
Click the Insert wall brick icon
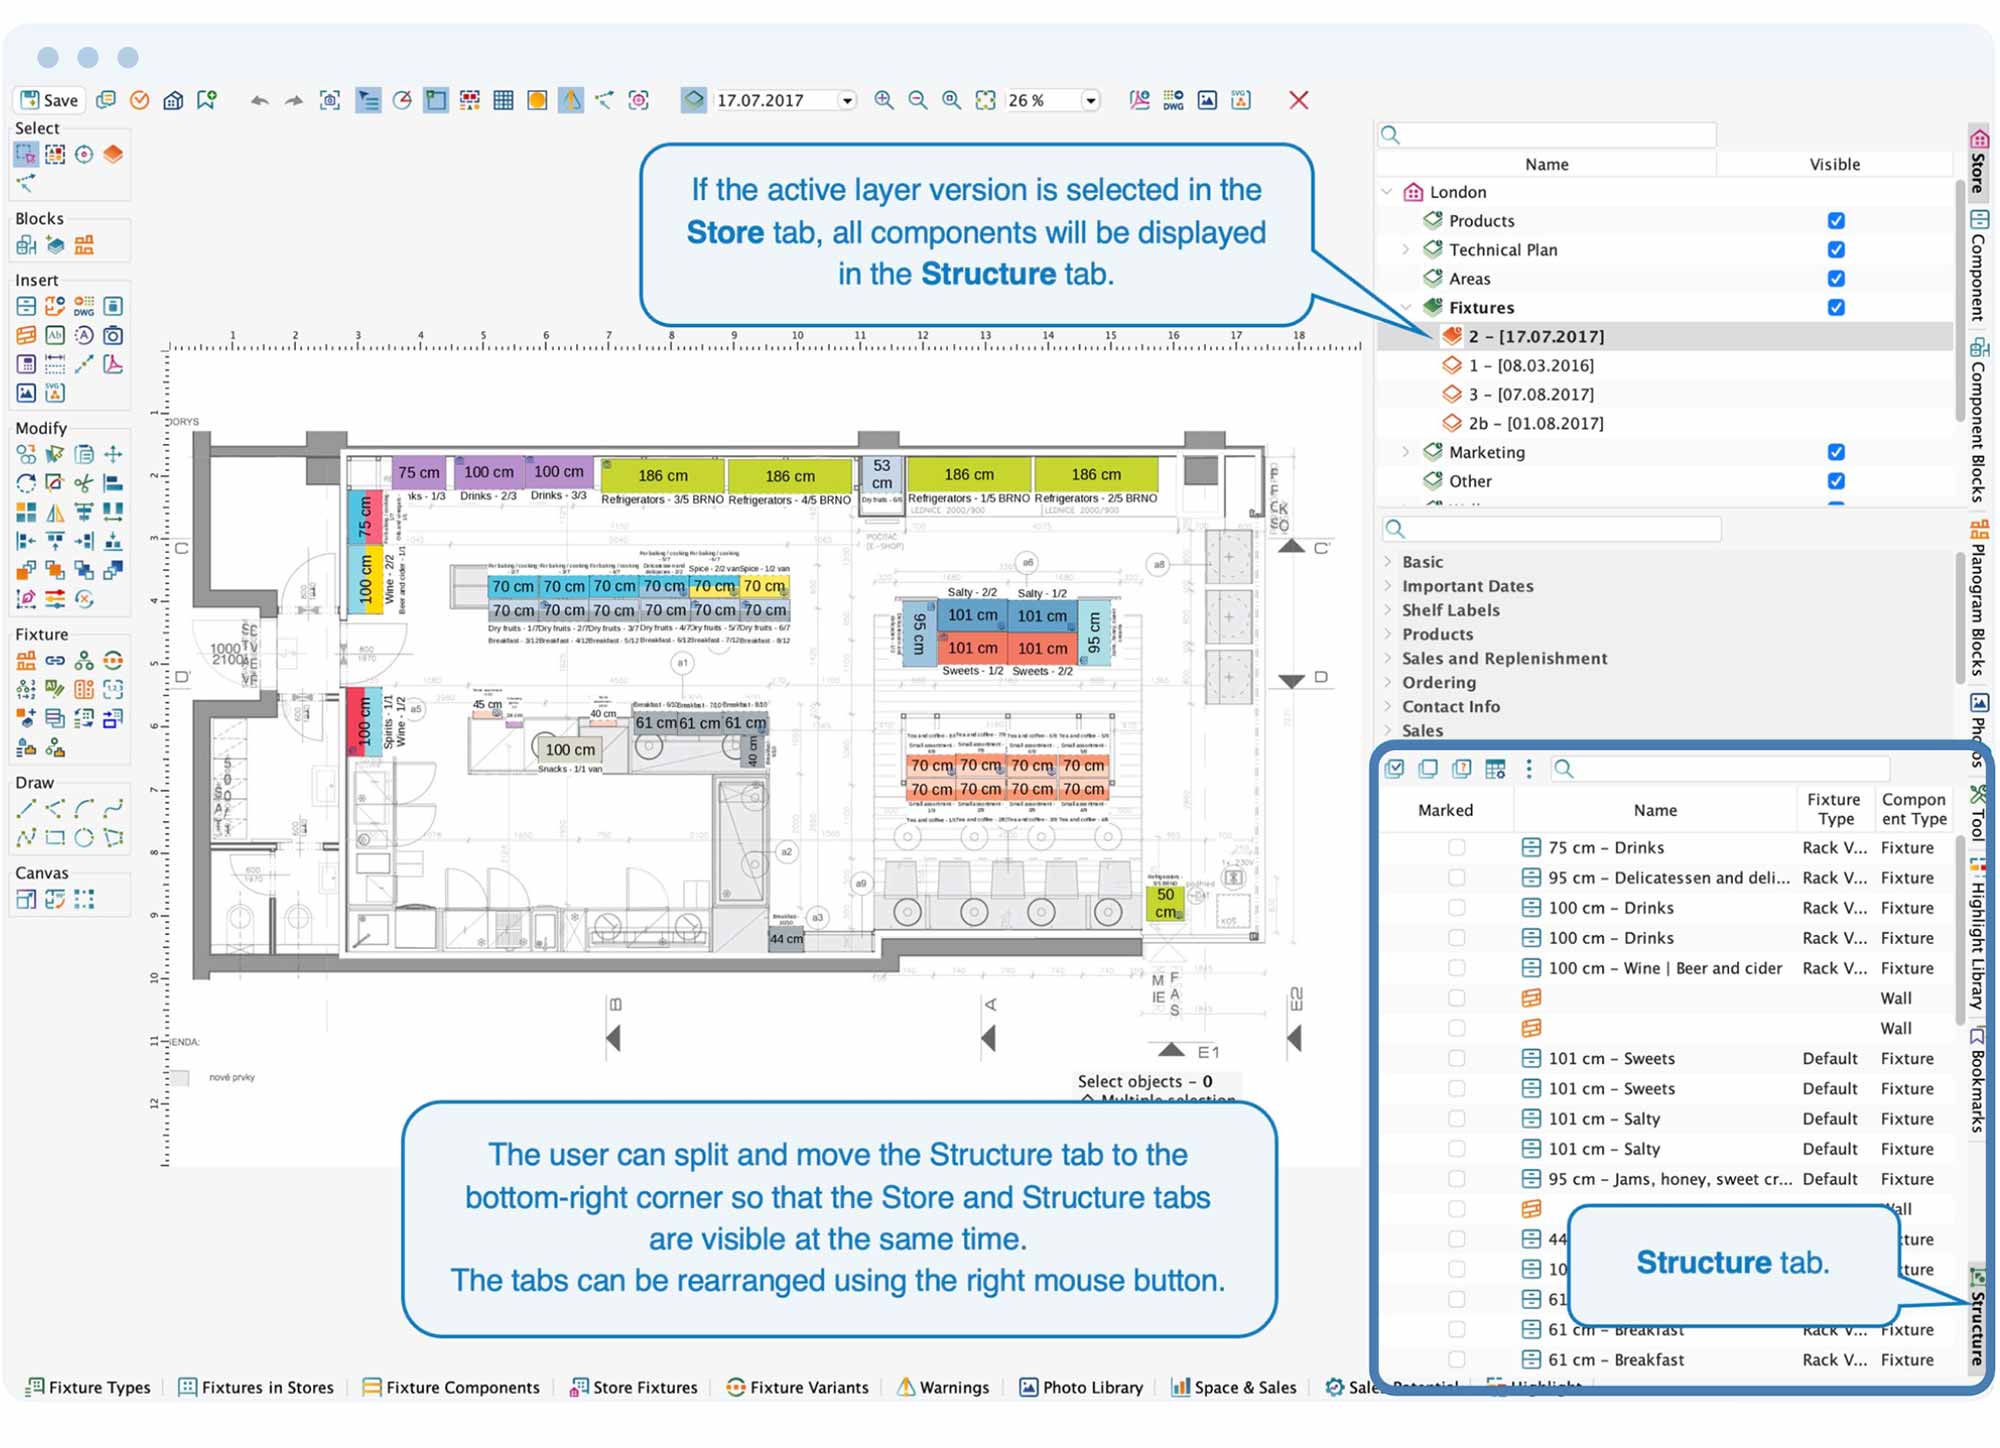tap(26, 335)
